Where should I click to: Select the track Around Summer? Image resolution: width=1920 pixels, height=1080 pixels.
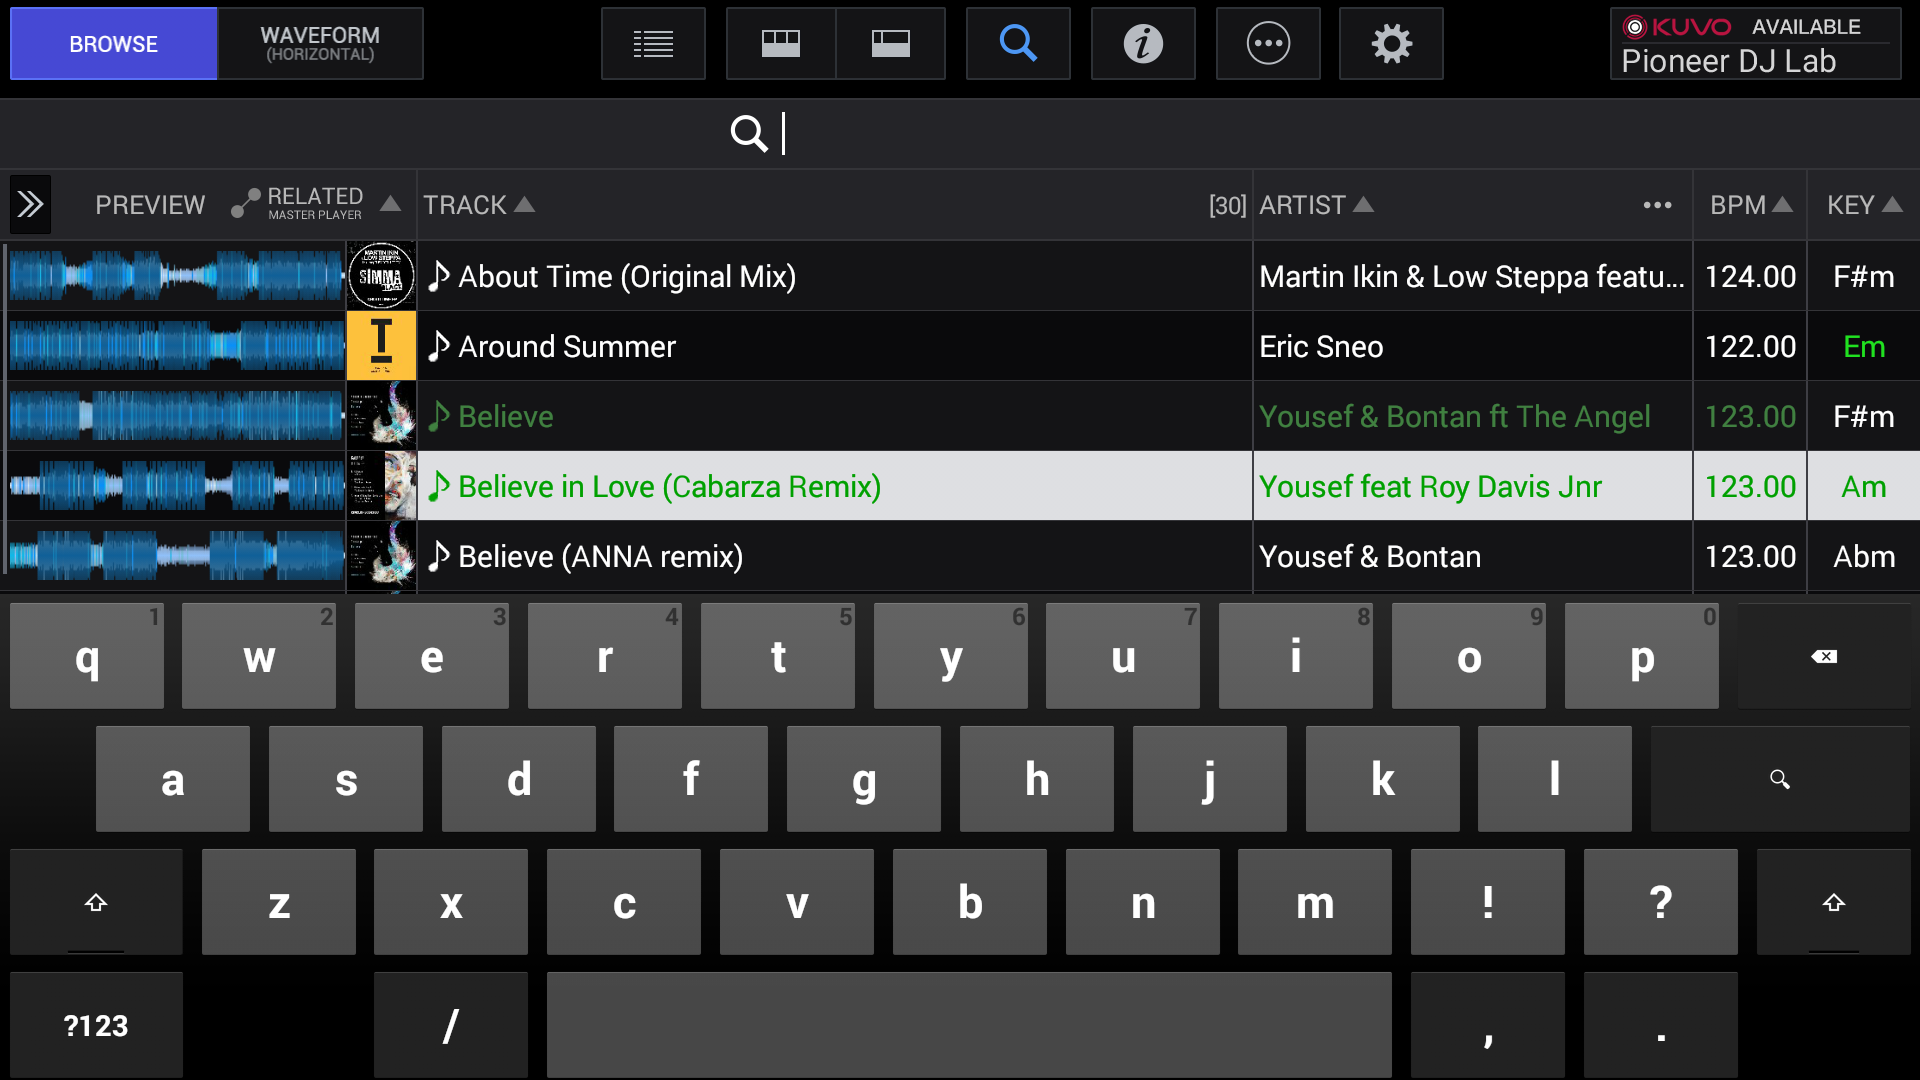click(566, 347)
